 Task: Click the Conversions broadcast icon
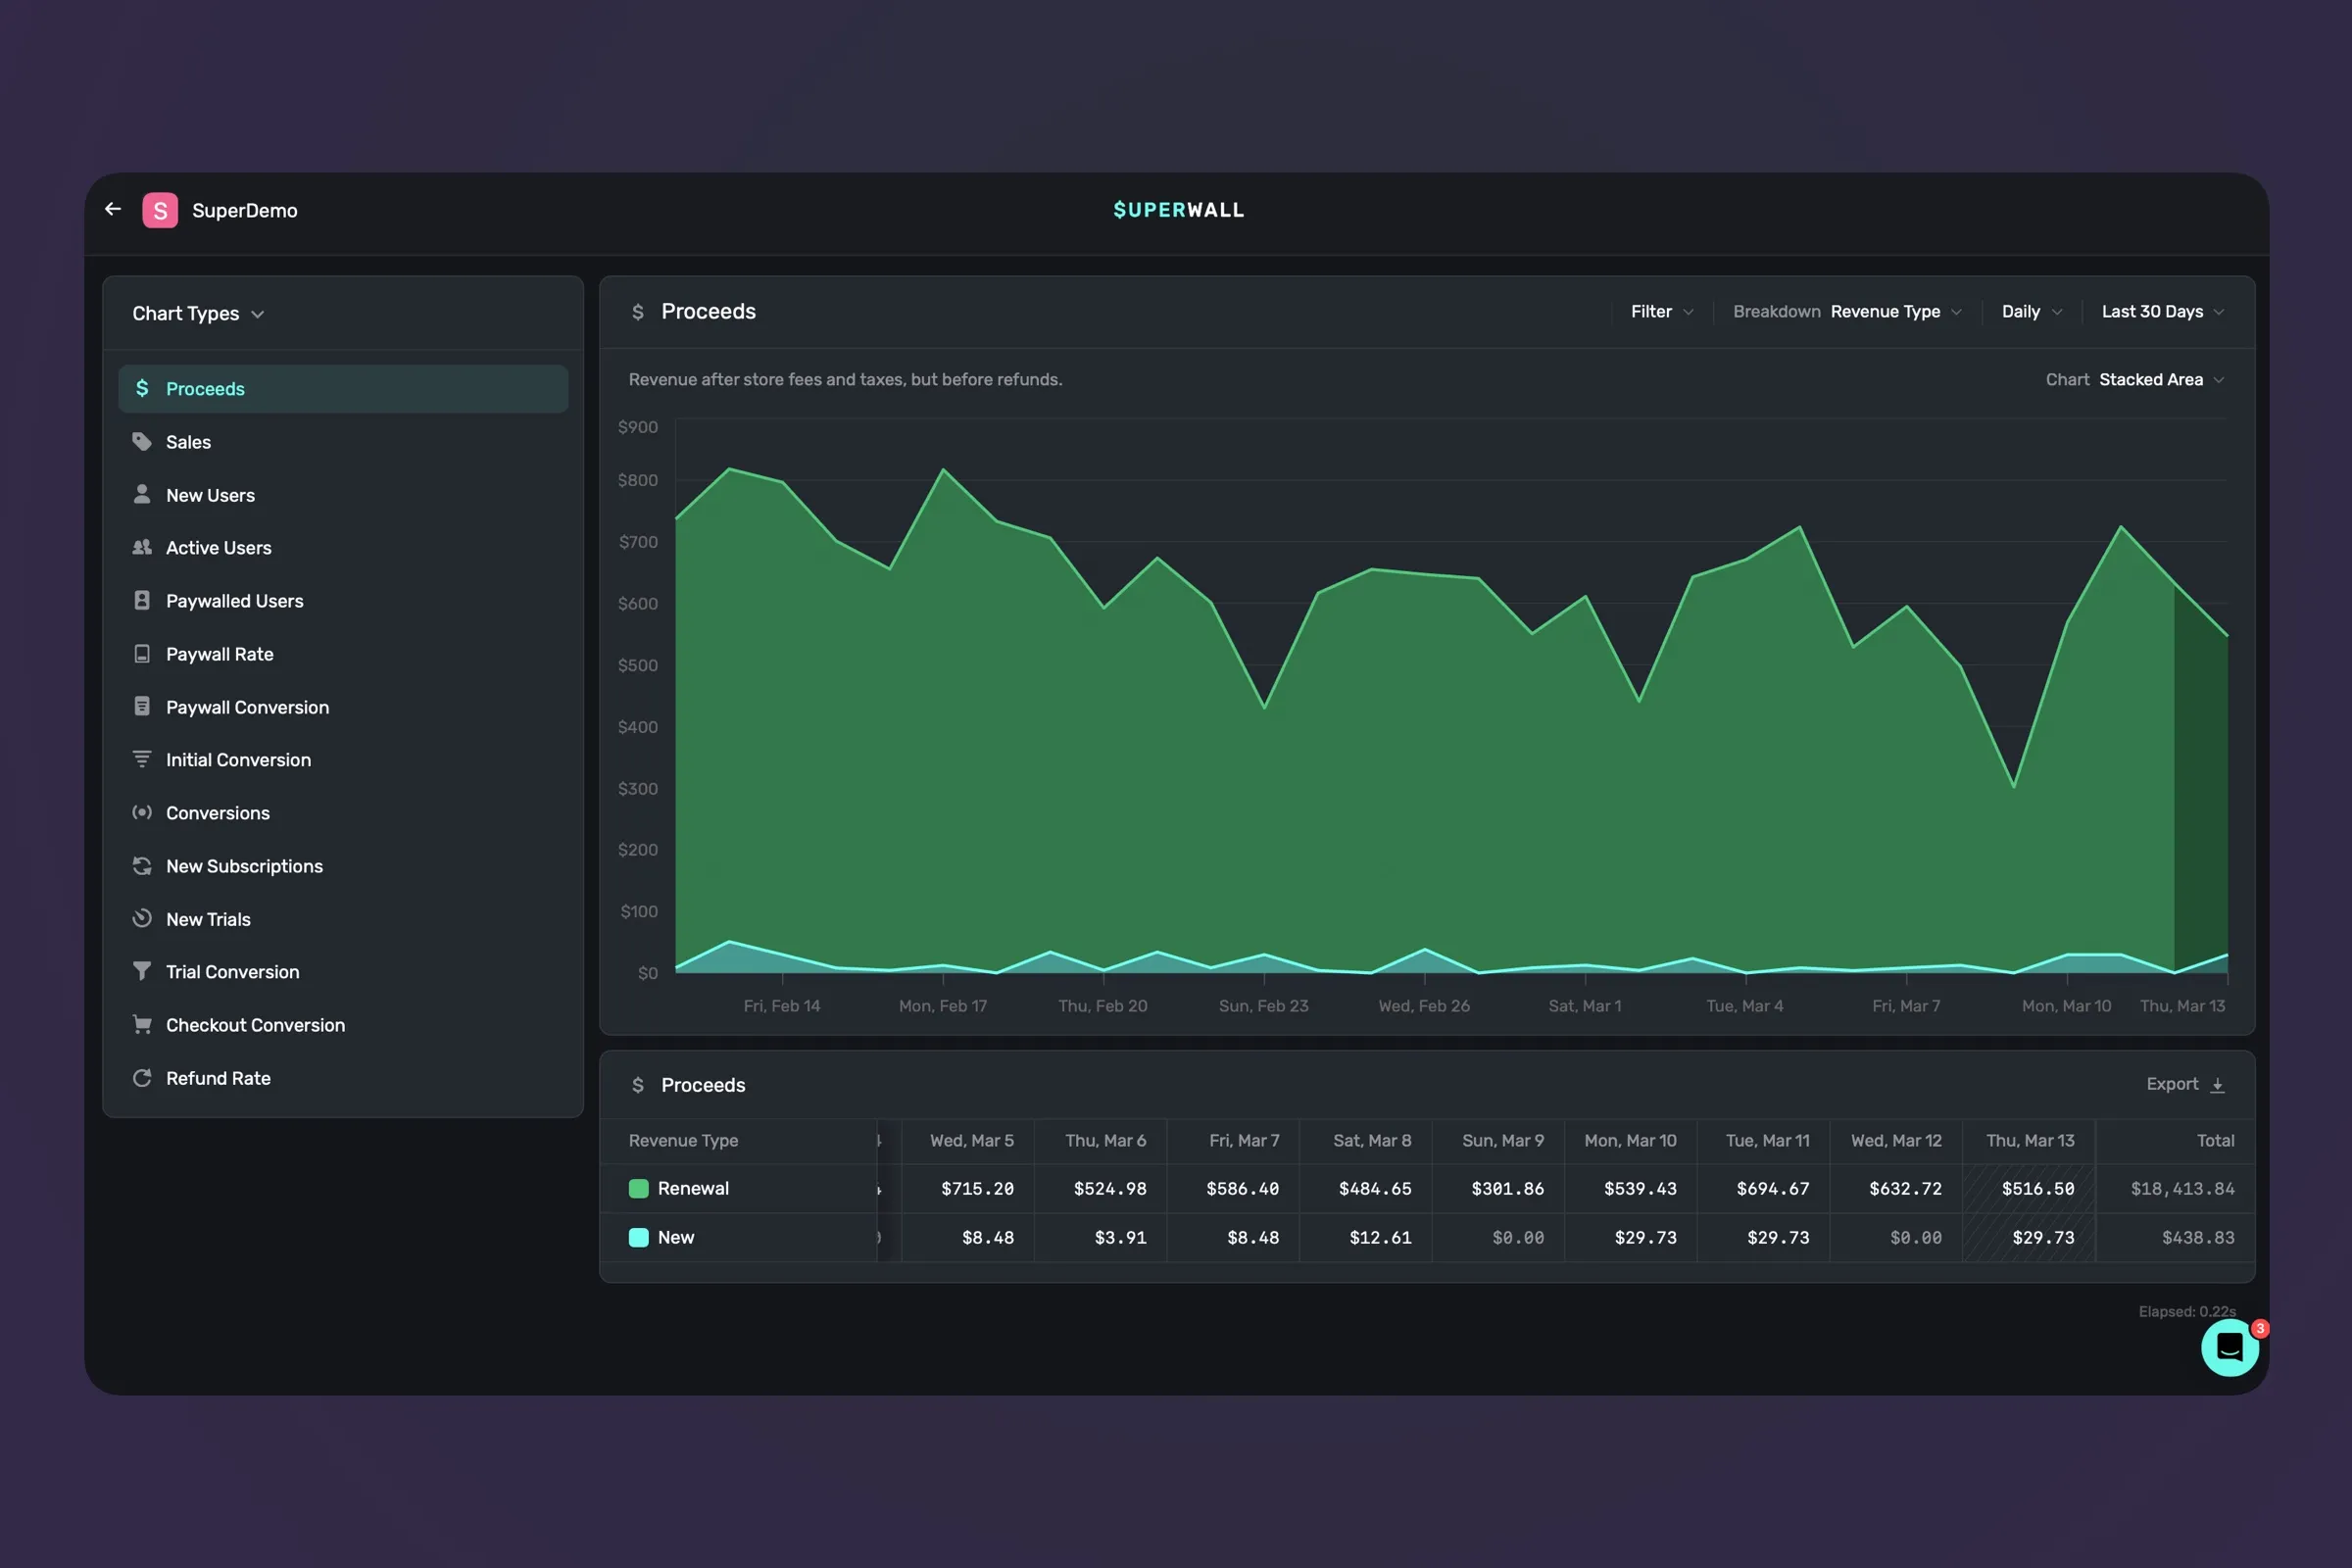point(142,812)
